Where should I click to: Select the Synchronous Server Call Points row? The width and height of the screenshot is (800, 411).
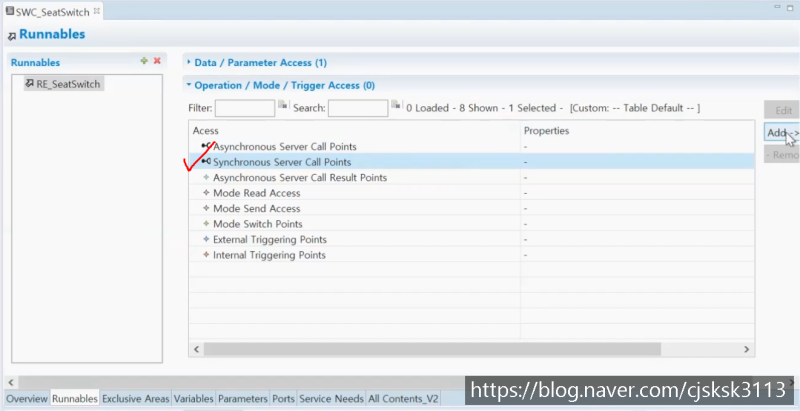[471, 162]
